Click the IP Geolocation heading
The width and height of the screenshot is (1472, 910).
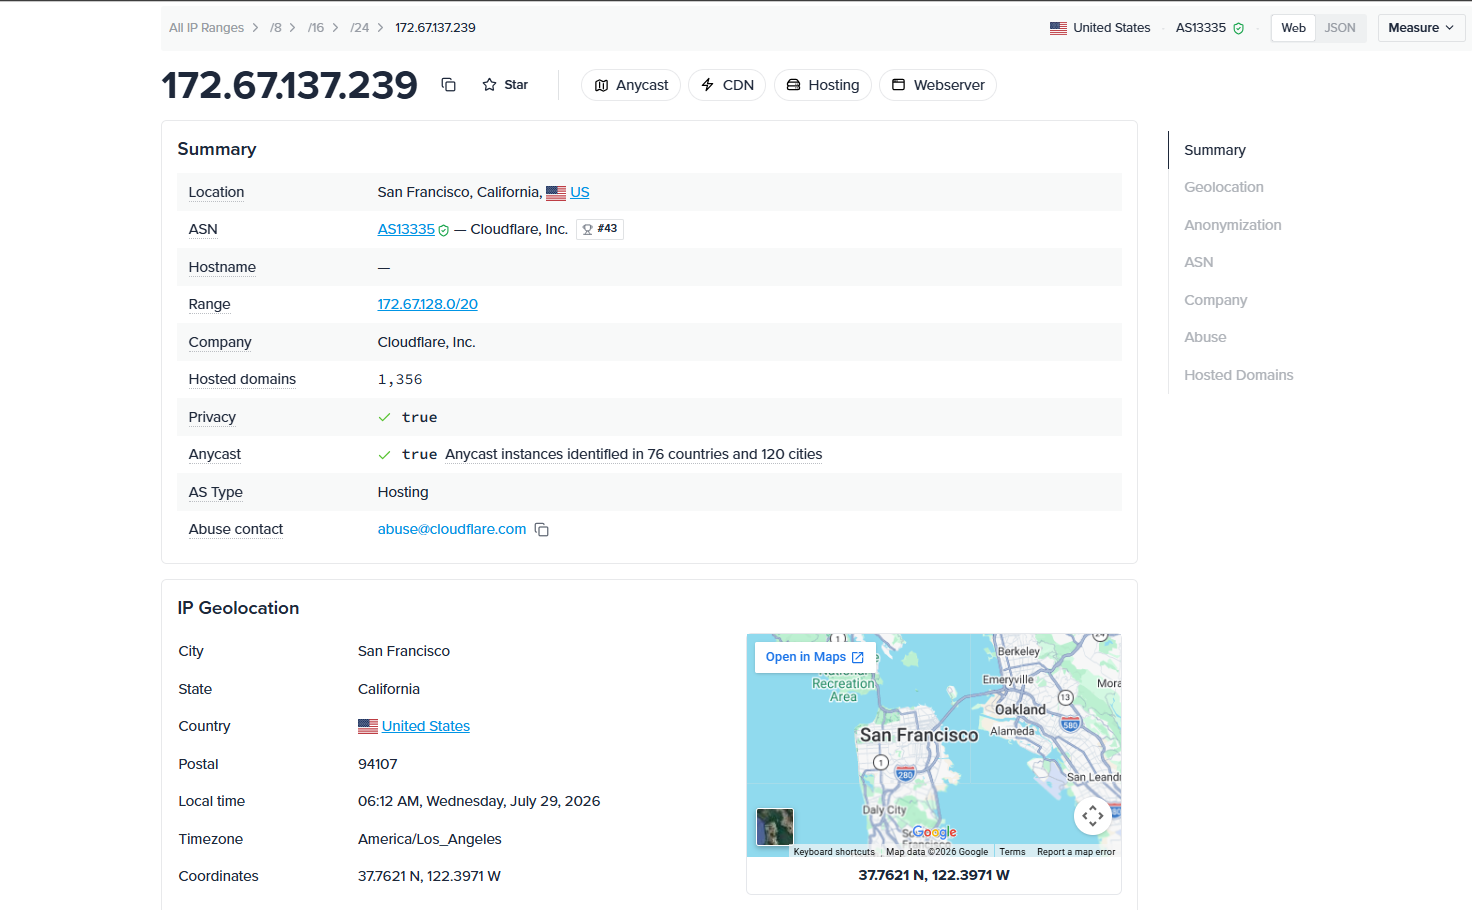(238, 608)
